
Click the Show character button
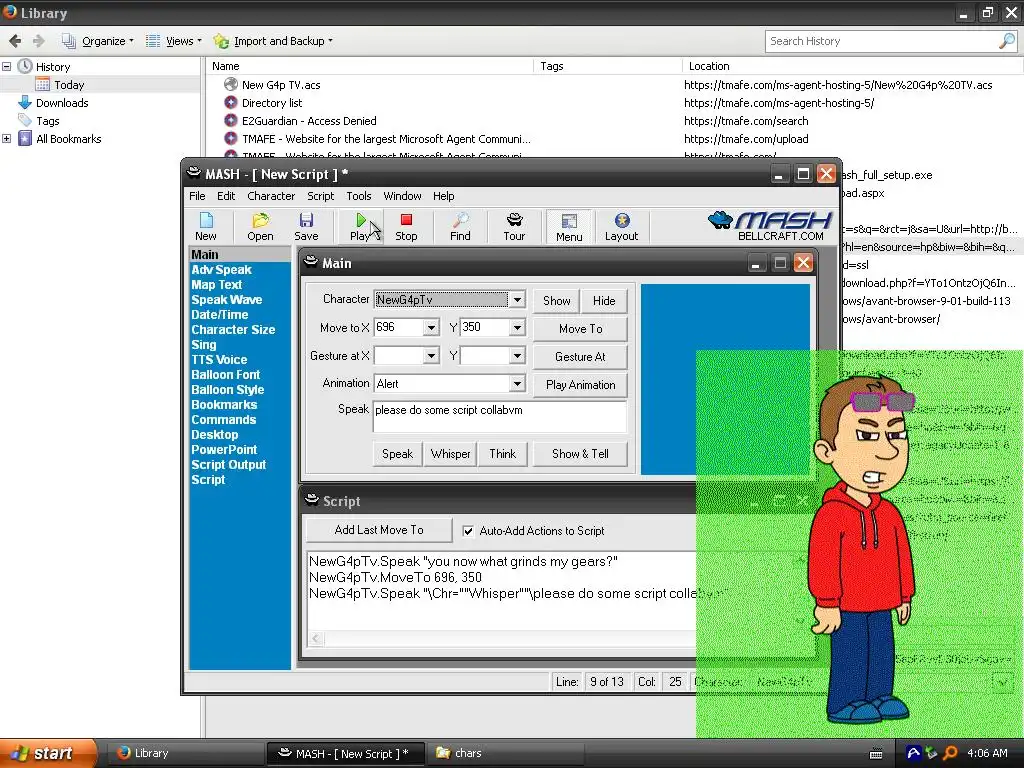click(556, 300)
